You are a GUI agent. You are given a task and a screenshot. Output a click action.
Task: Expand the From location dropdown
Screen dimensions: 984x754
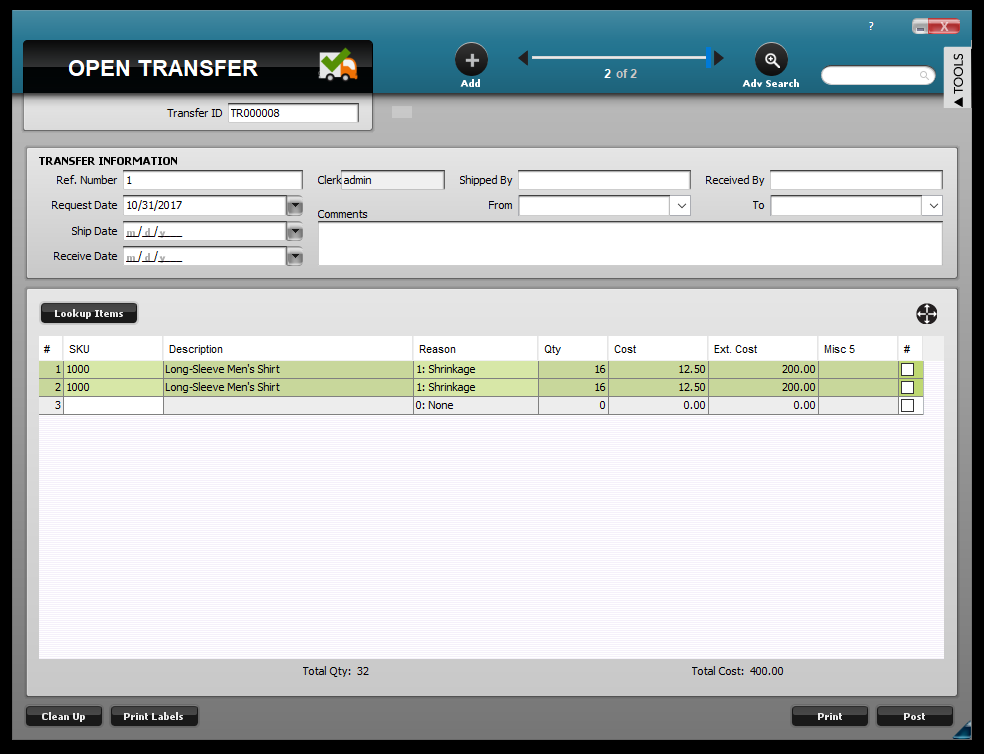(x=680, y=205)
